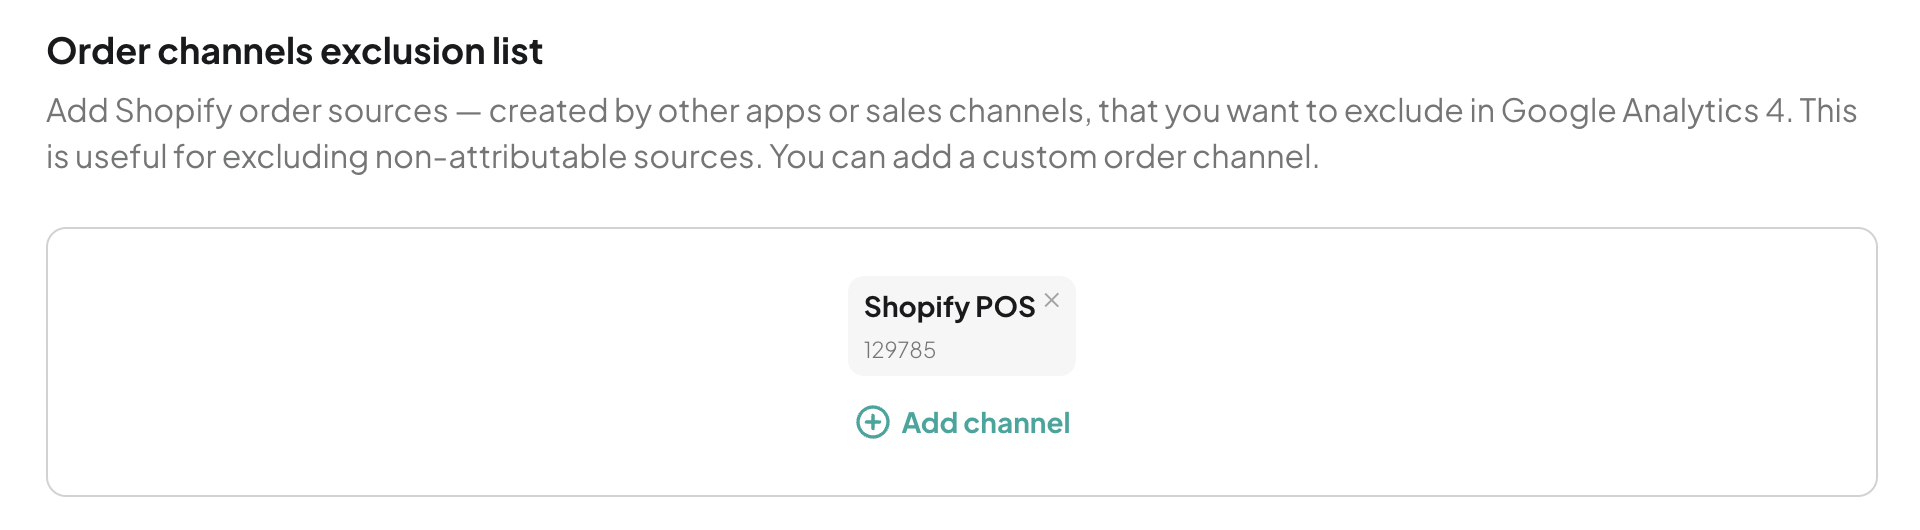Viewport: 1920px width, 530px height.
Task: Remove the Shopify POS channel chip
Action: [1051, 300]
